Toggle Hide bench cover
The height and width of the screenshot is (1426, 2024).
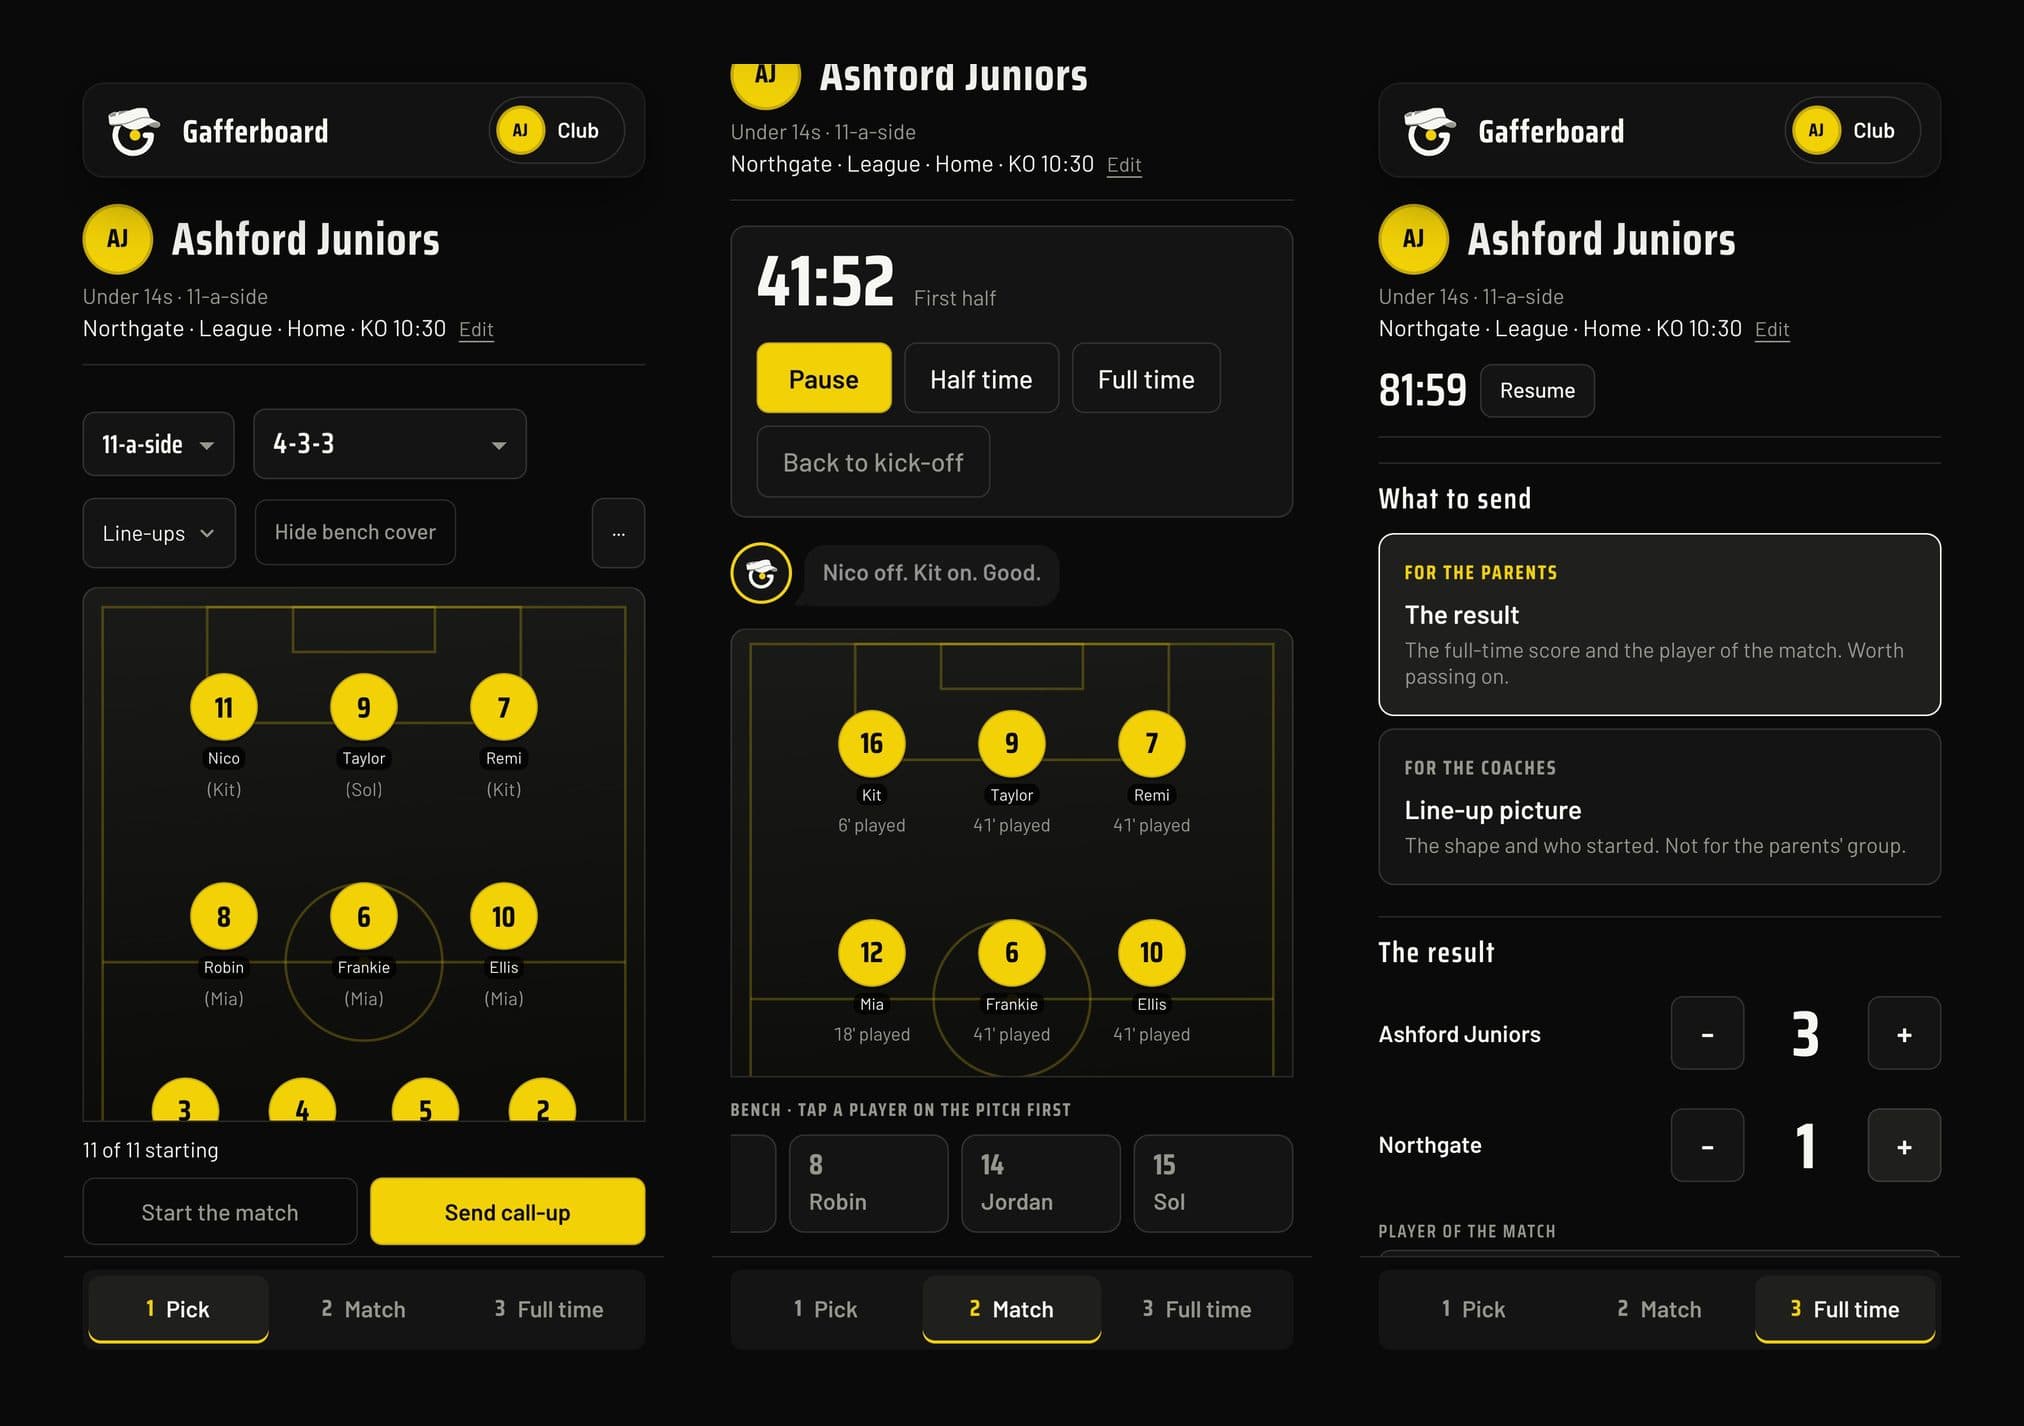click(355, 532)
